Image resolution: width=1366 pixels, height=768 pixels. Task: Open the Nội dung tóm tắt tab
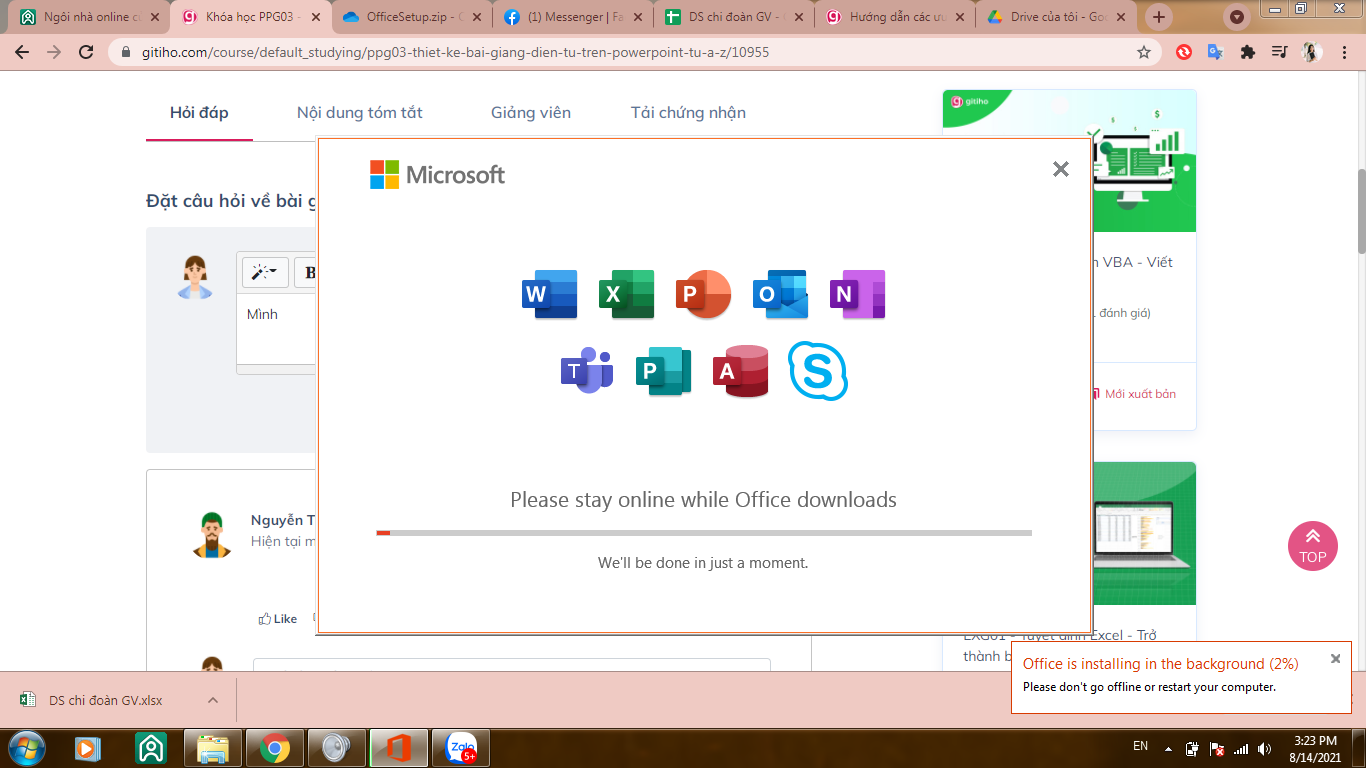(360, 112)
